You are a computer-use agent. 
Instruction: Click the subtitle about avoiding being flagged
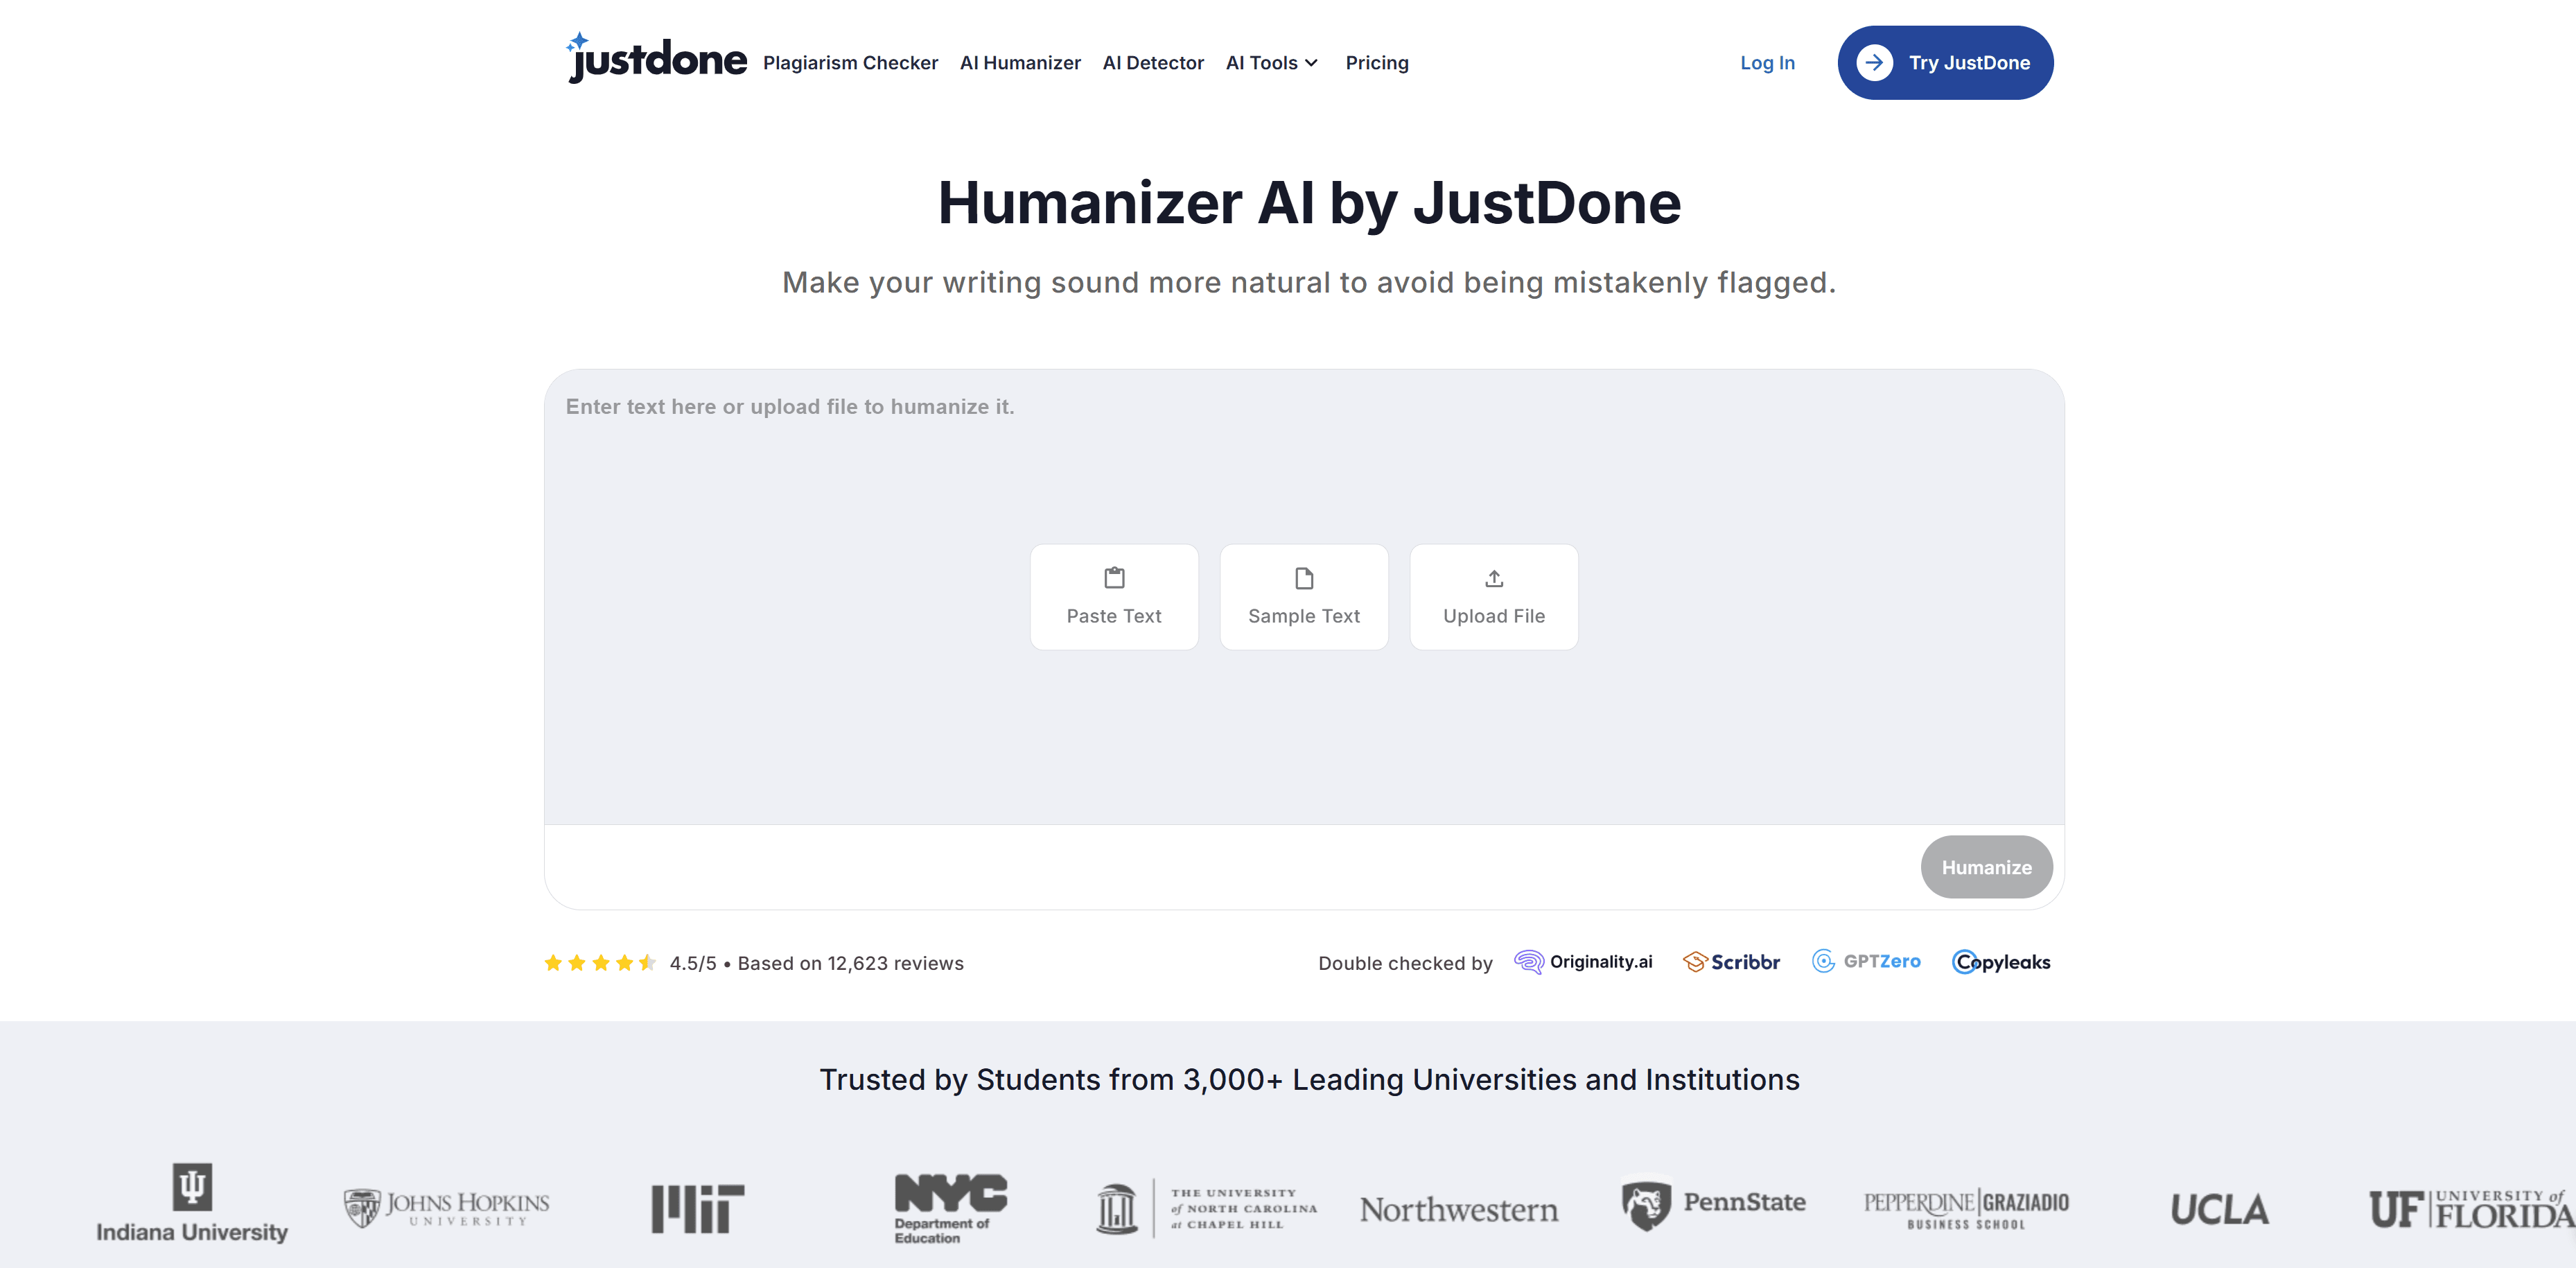[1309, 283]
